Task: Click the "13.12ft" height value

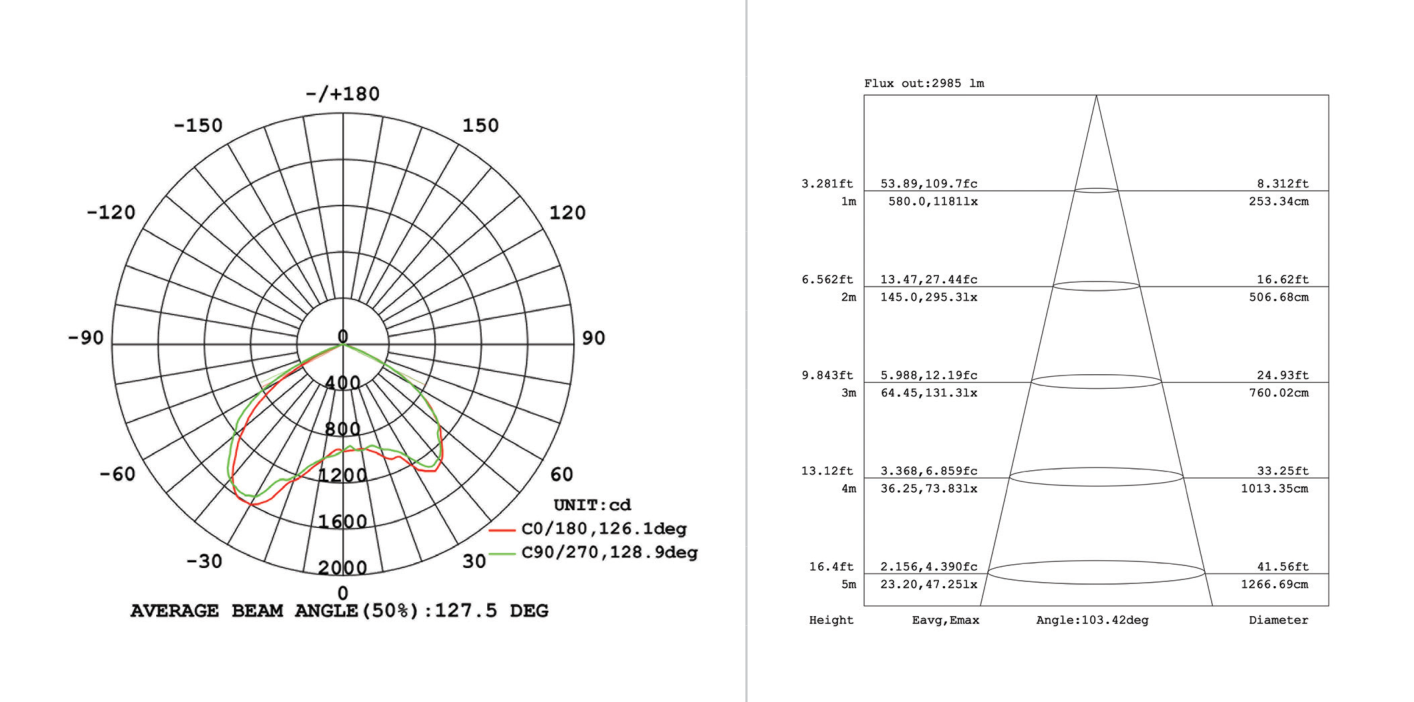Action: [x=828, y=472]
